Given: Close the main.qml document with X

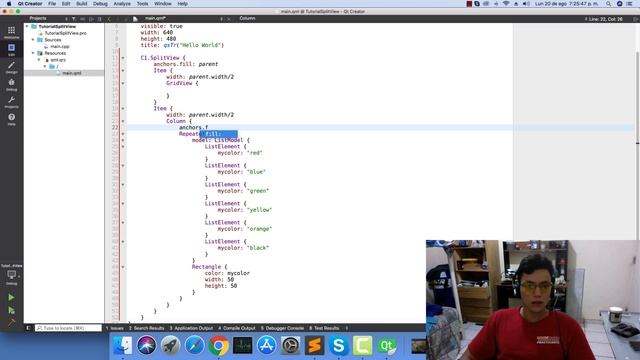Looking at the screenshot, I should pos(229,19).
